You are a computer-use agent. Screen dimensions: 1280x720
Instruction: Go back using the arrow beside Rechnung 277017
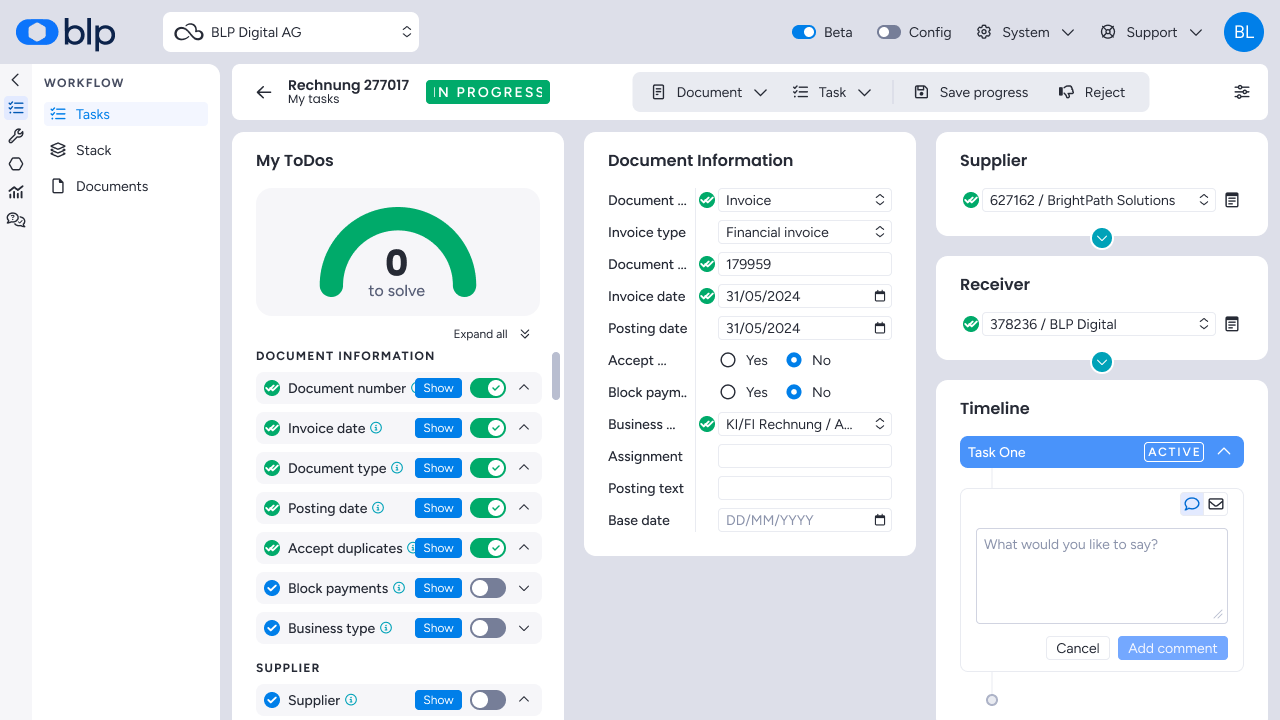[264, 92]
